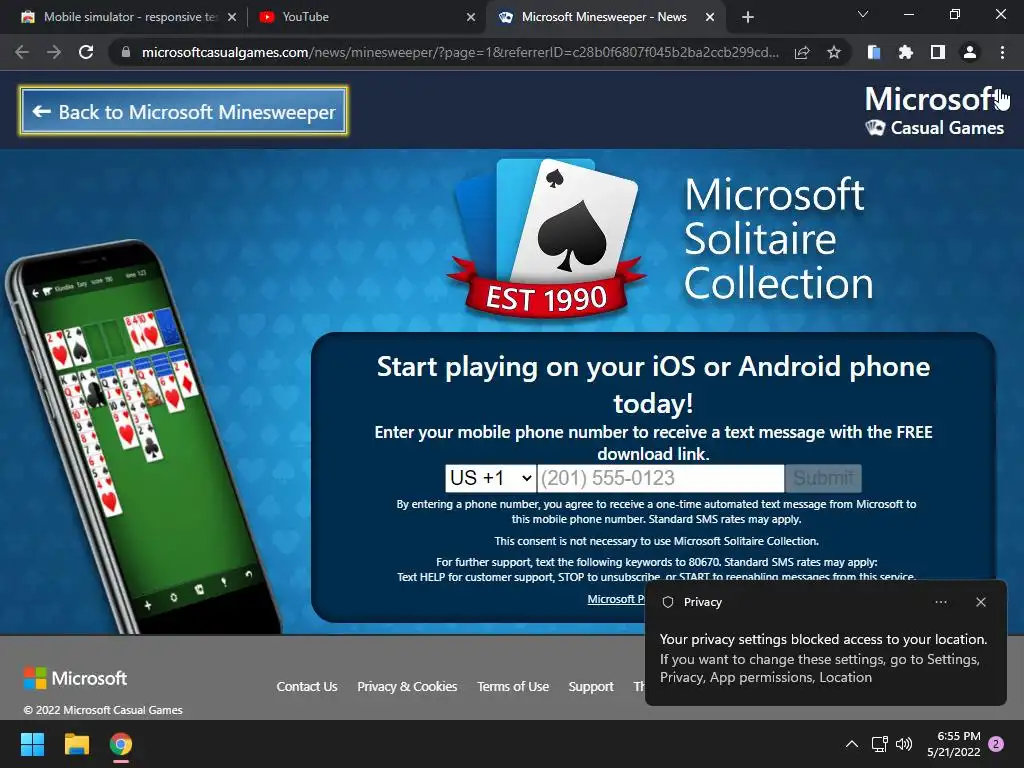
Task: Open the Microsoft Privacy link
Action: 615,599
